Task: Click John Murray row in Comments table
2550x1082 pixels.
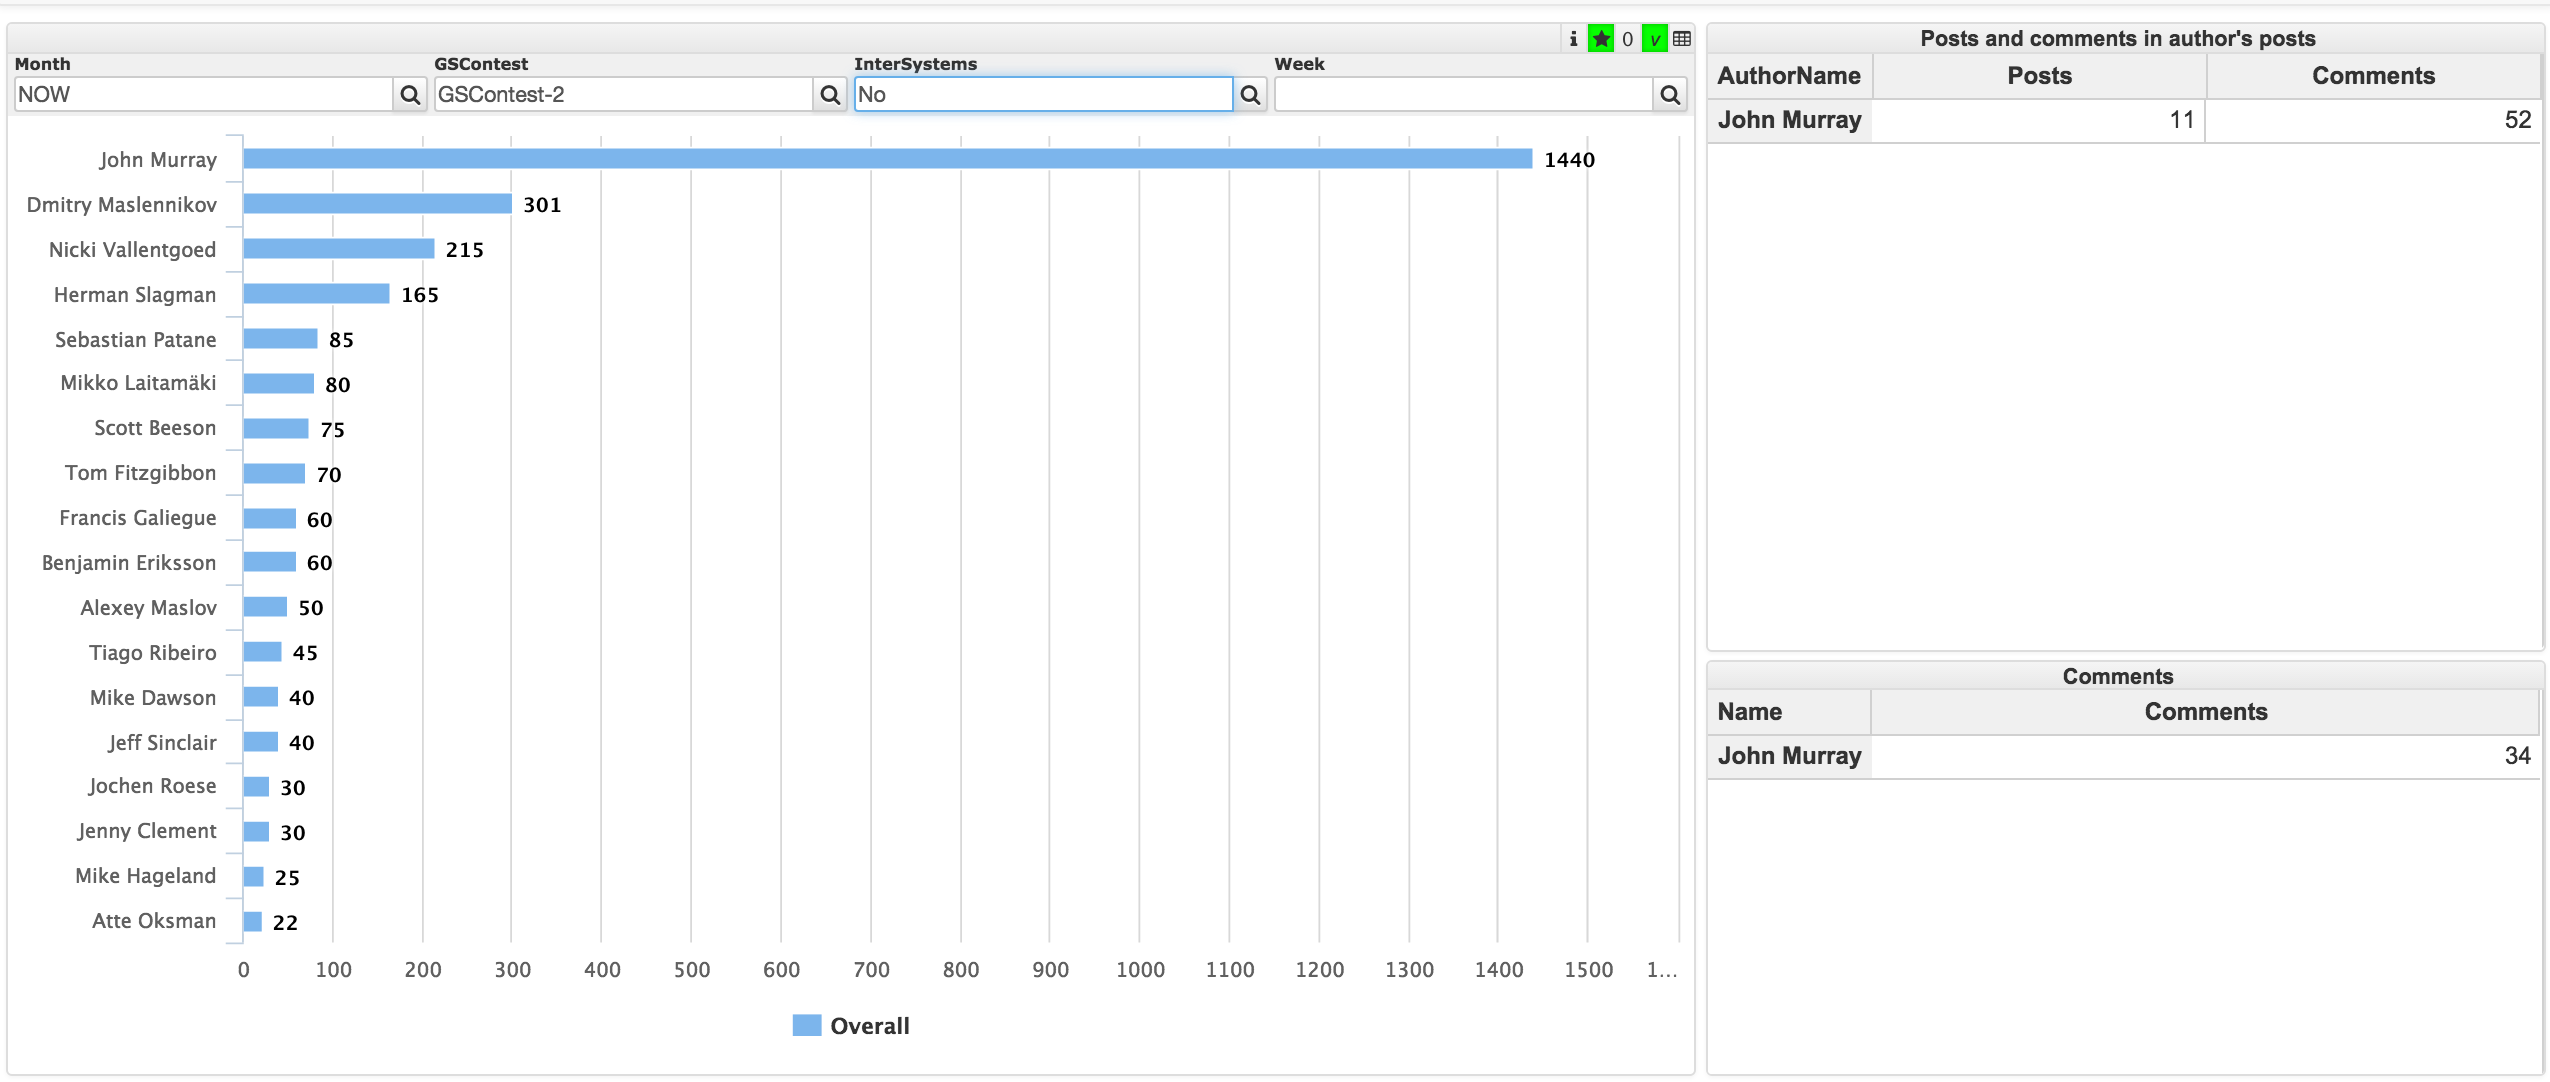Action: [1789, 756]
